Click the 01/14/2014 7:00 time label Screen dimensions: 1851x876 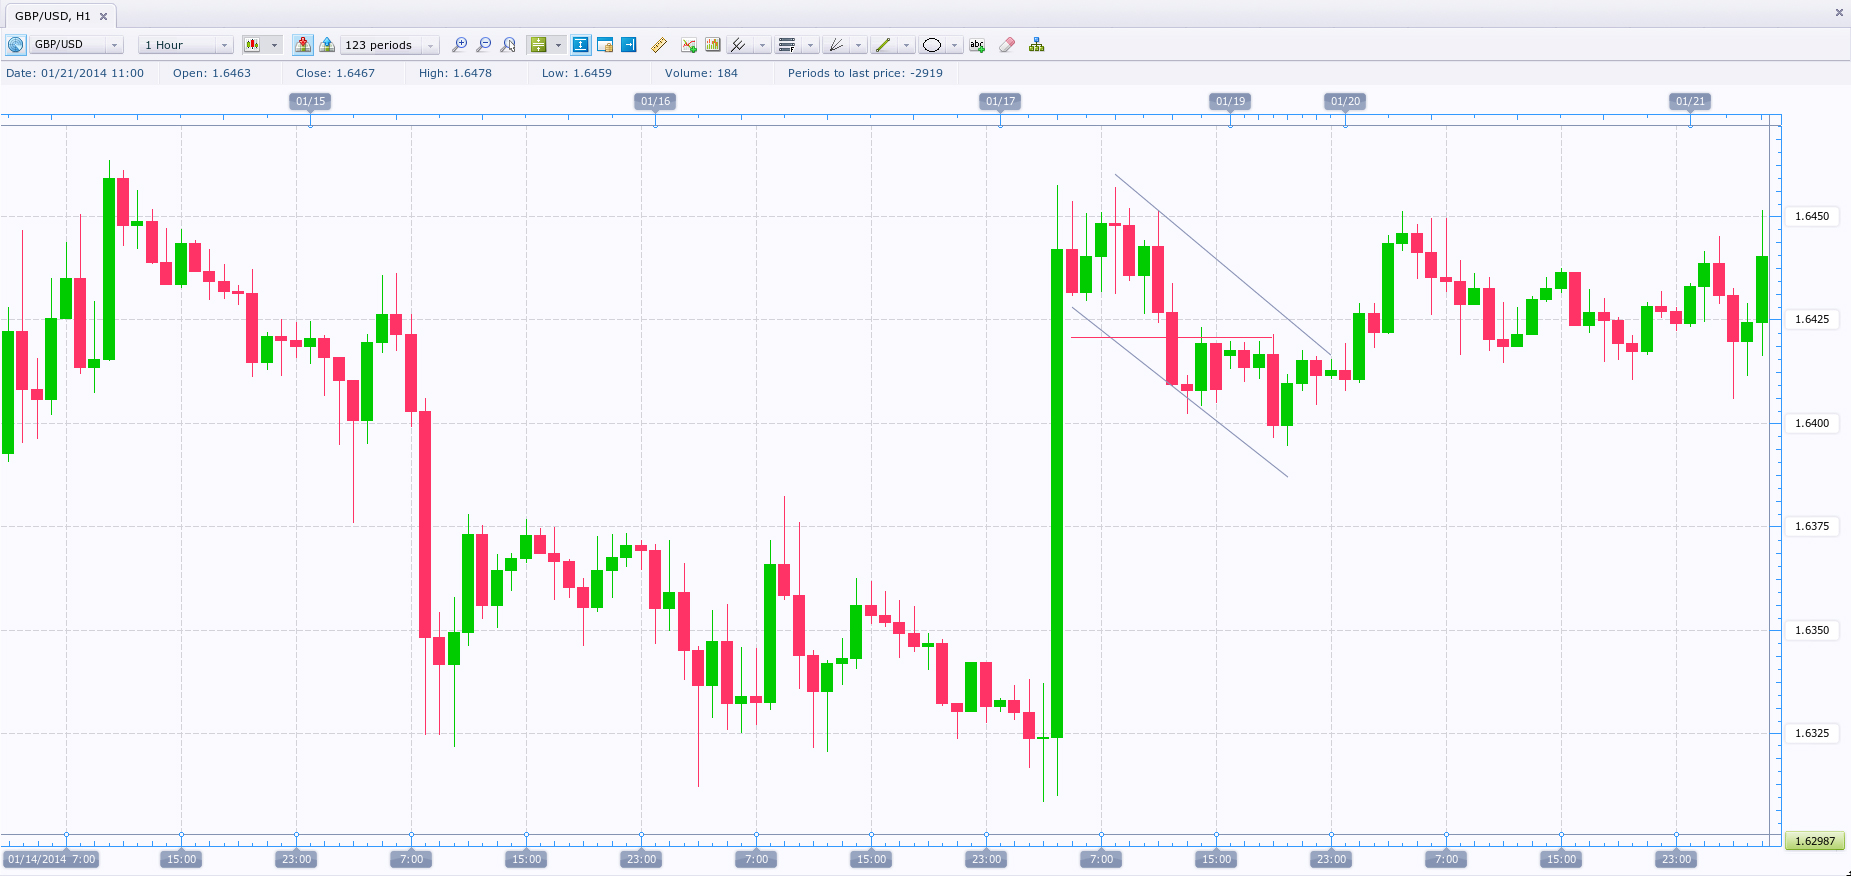pyautogui.click(x=52, y=859)
